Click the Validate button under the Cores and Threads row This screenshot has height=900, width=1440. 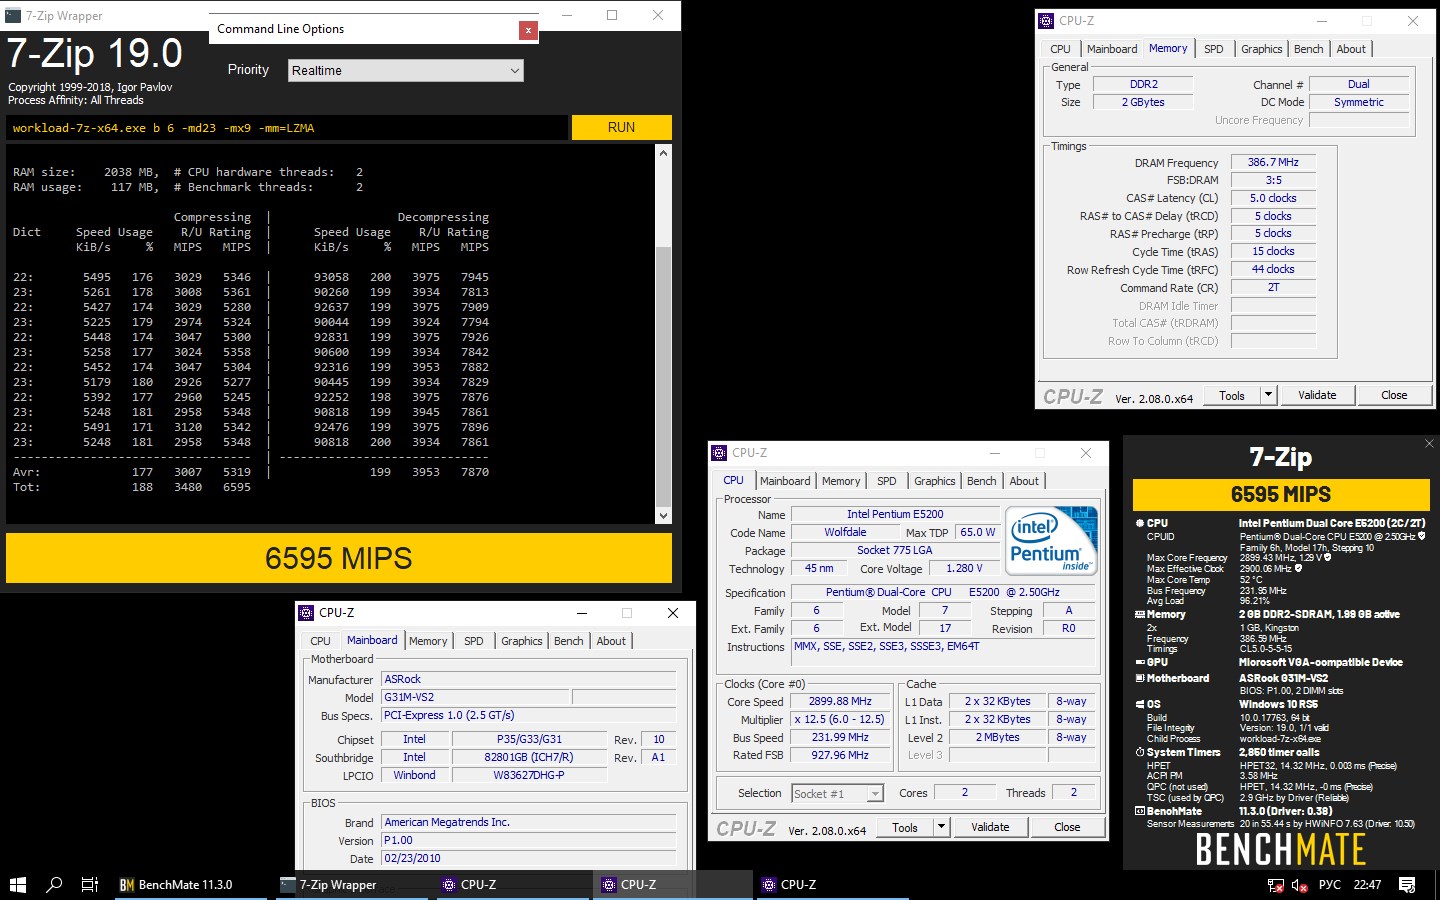coord(990,827)
